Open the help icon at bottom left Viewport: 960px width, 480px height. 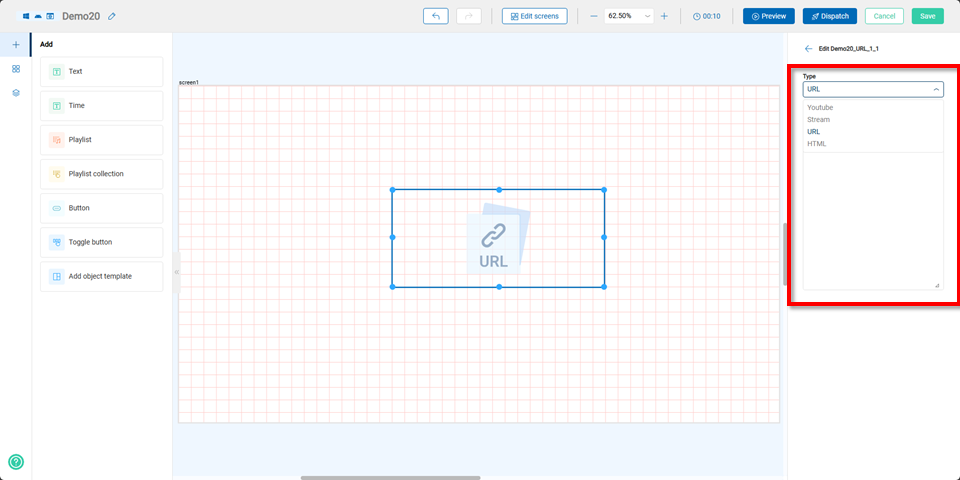[16, 462]
